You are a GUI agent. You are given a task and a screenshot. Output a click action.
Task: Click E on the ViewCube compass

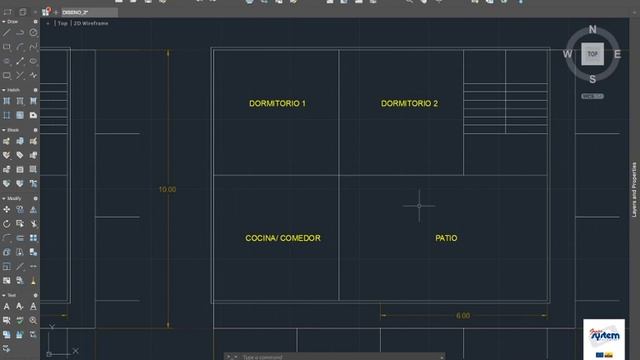pos(618,54)
